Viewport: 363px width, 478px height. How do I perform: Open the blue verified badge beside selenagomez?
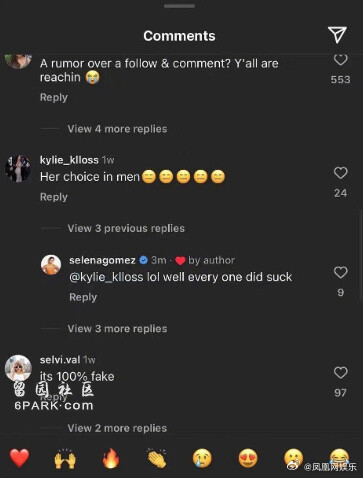pos(143,260)
